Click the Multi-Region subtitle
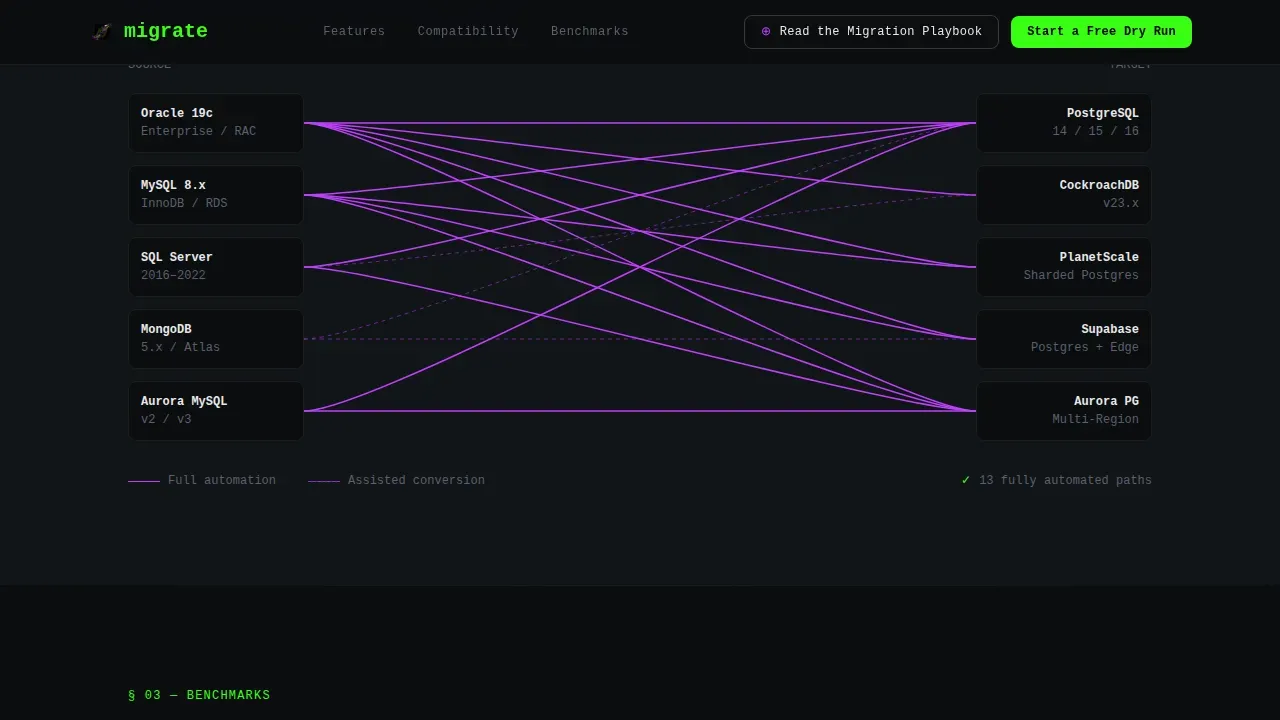 [x=1095, y=419]
